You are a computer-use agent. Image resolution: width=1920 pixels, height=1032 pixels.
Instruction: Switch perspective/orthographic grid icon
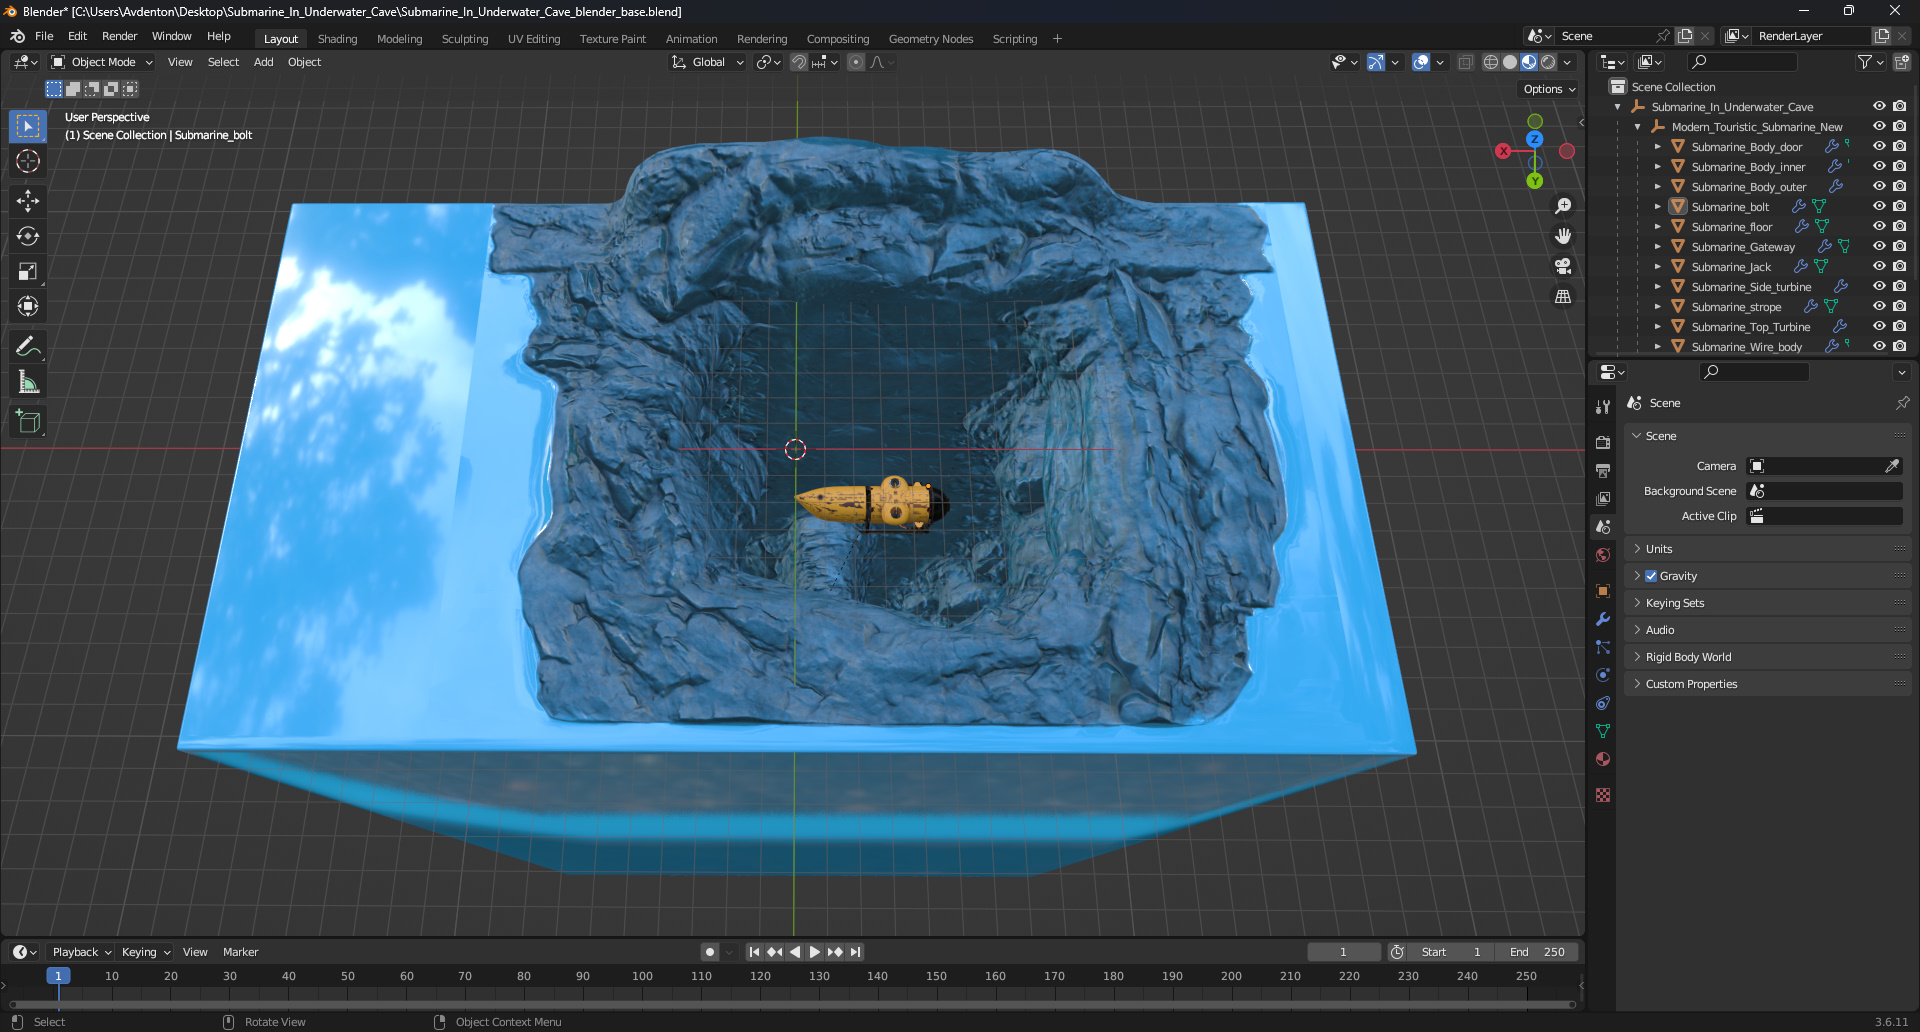pyautogui.click(x=1563, y=297)
